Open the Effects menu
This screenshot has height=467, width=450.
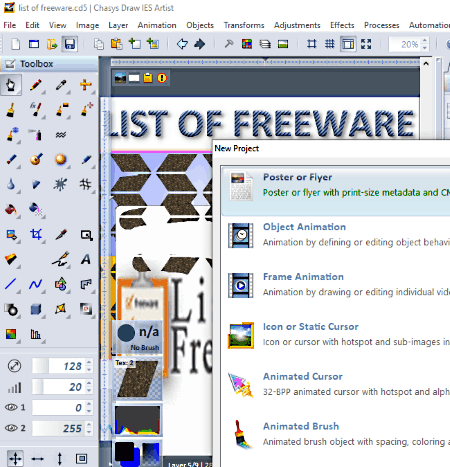tap(342, 25)
